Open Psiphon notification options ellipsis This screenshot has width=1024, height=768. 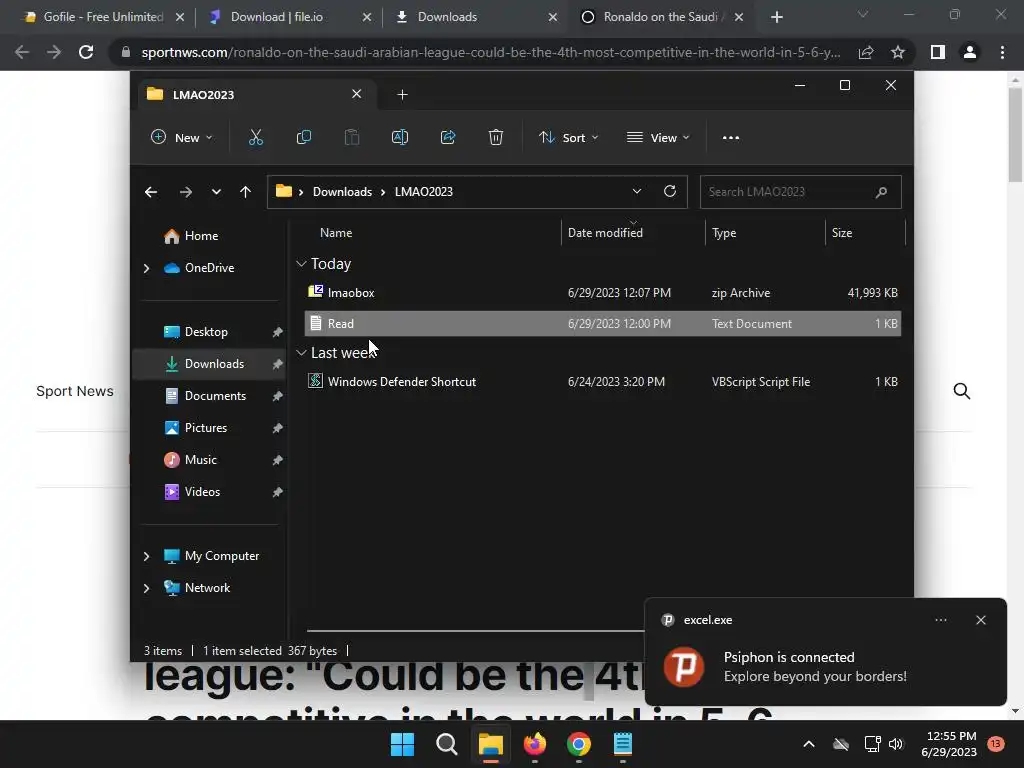(940, 620)
